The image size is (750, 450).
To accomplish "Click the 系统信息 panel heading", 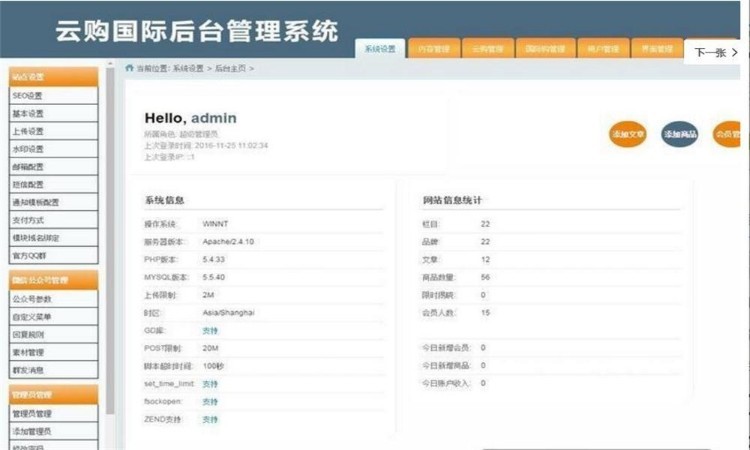I will (165, 200).
